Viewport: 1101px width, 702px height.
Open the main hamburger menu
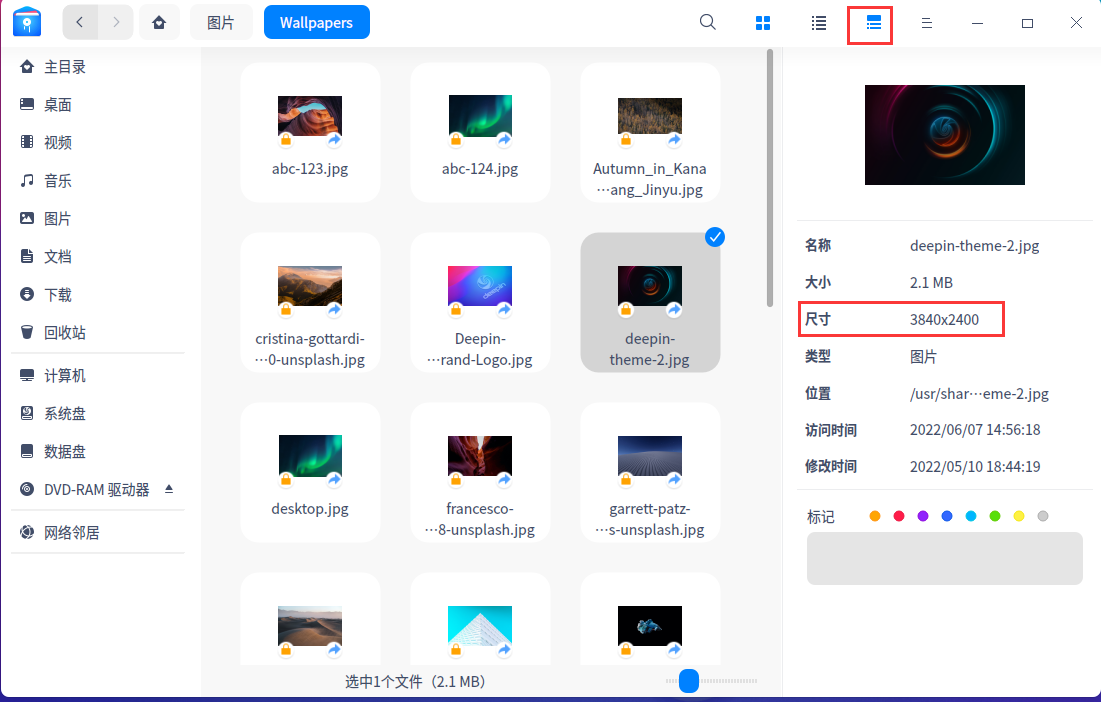click(927, 23)
